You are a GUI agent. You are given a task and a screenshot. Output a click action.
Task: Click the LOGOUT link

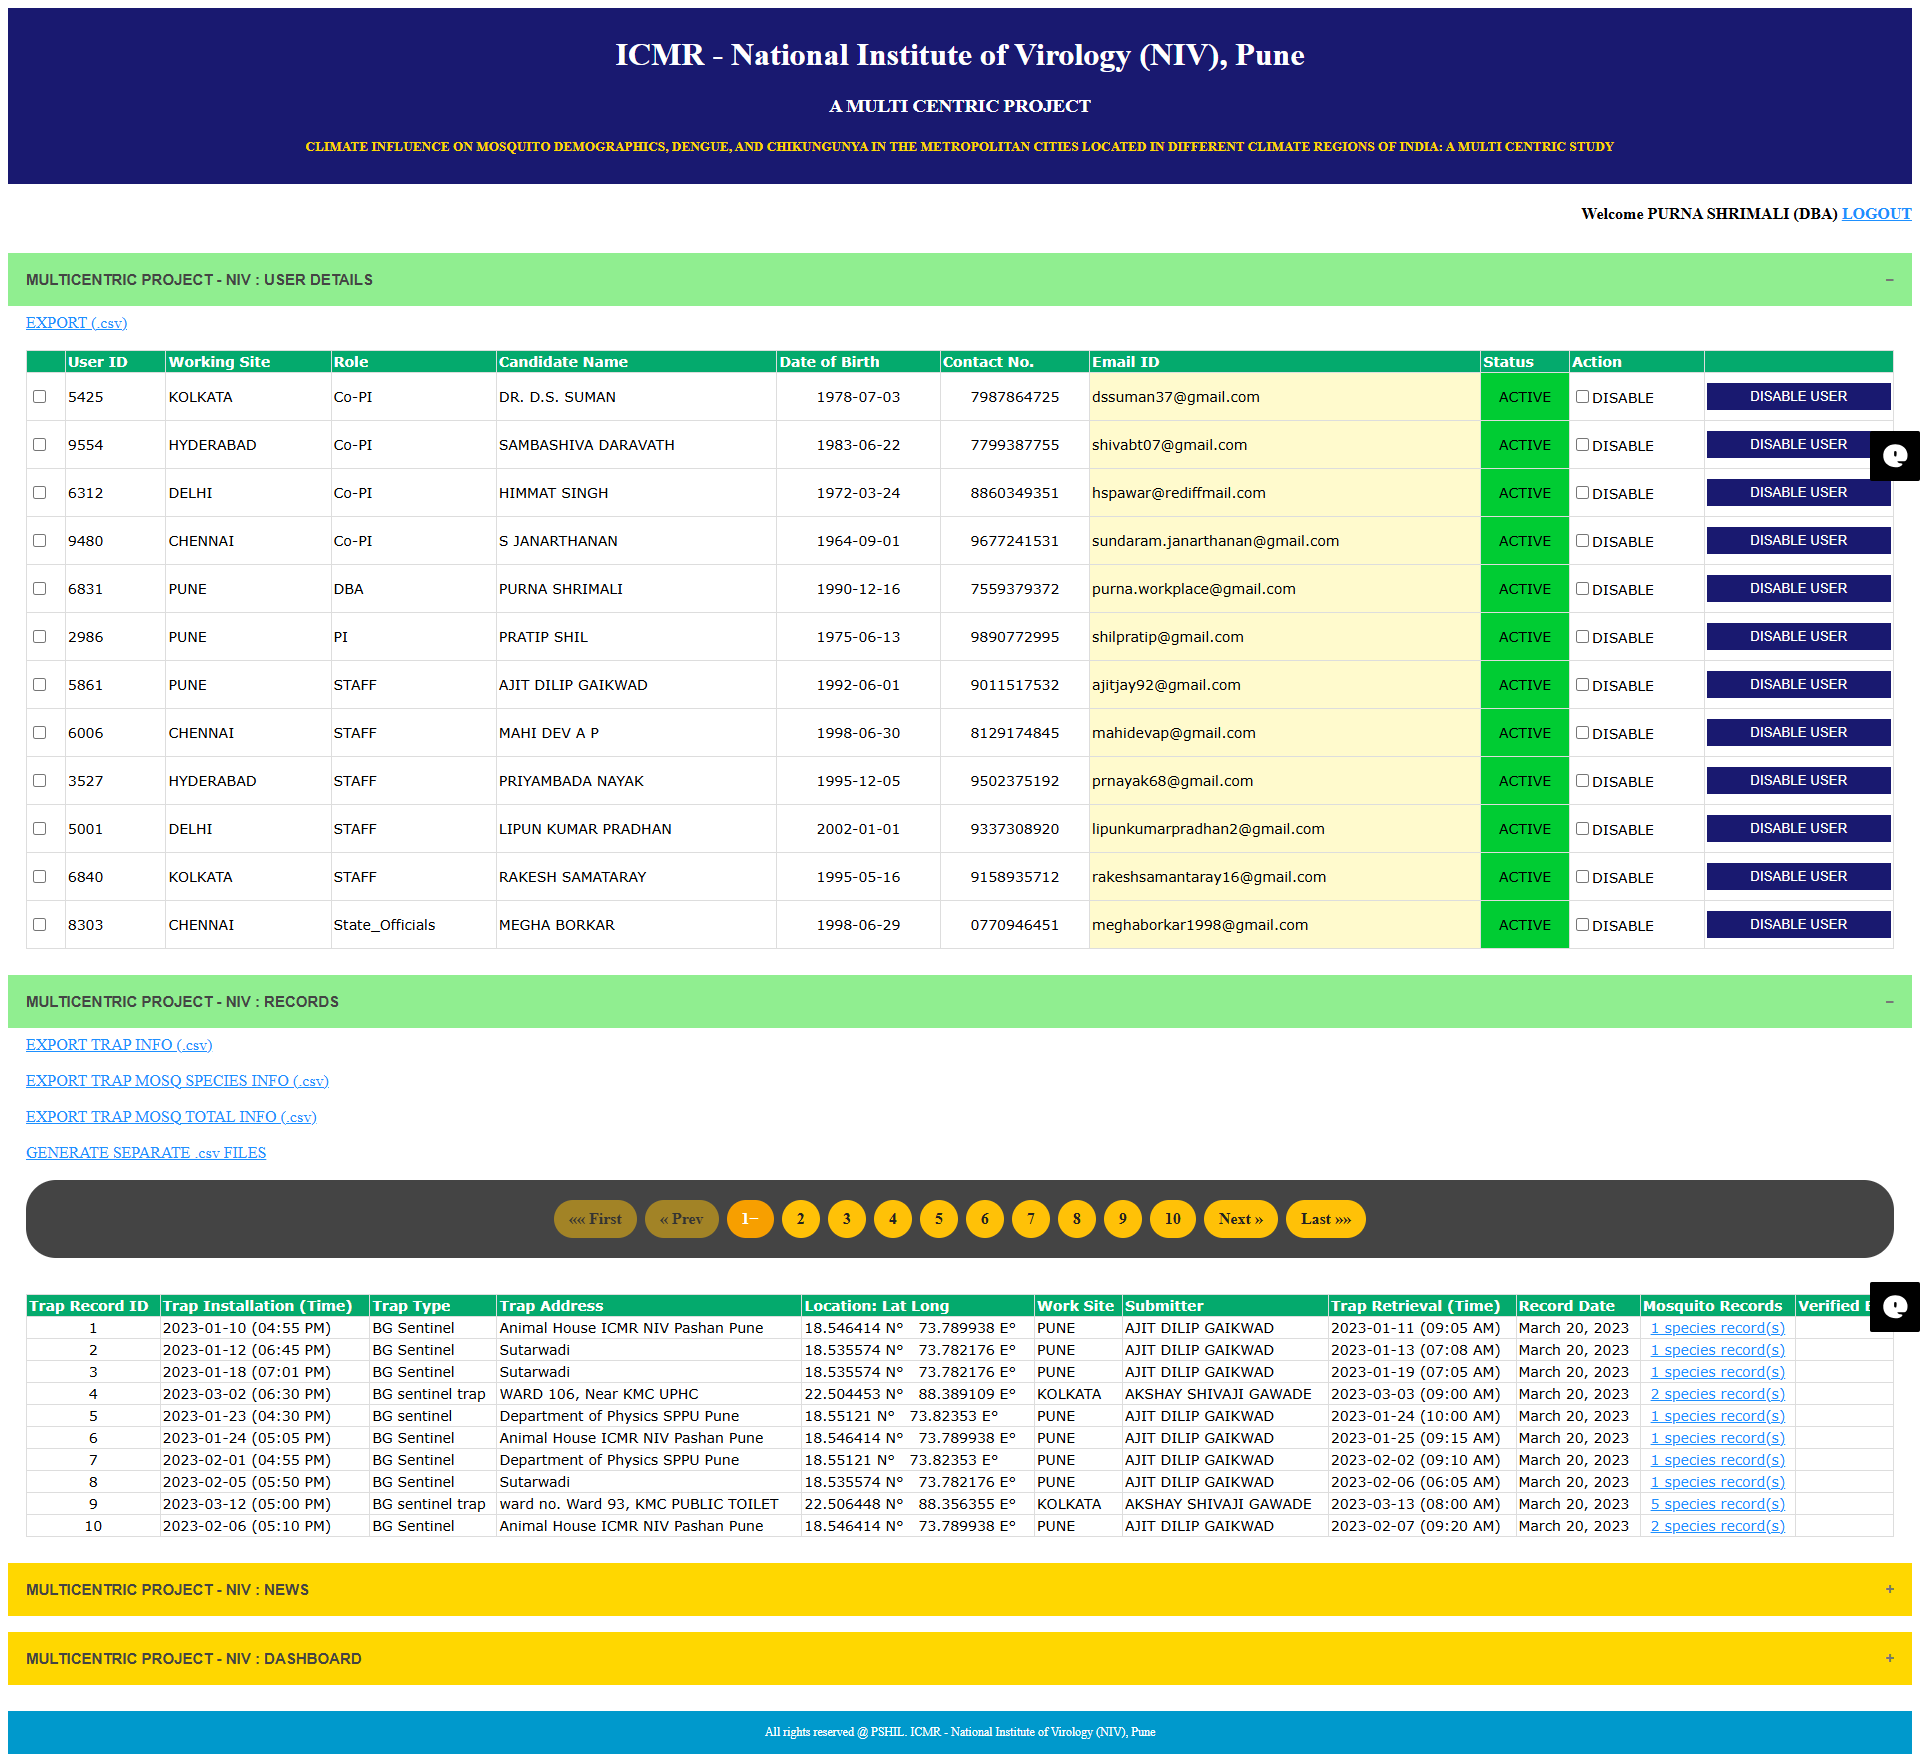pos(1876,214)
